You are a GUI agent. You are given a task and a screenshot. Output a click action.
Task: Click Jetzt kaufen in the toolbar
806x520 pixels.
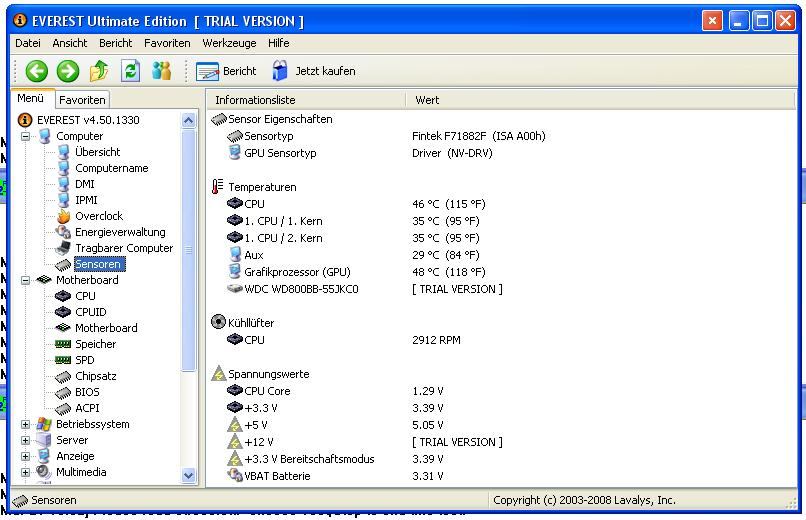[x=314, y=71]
